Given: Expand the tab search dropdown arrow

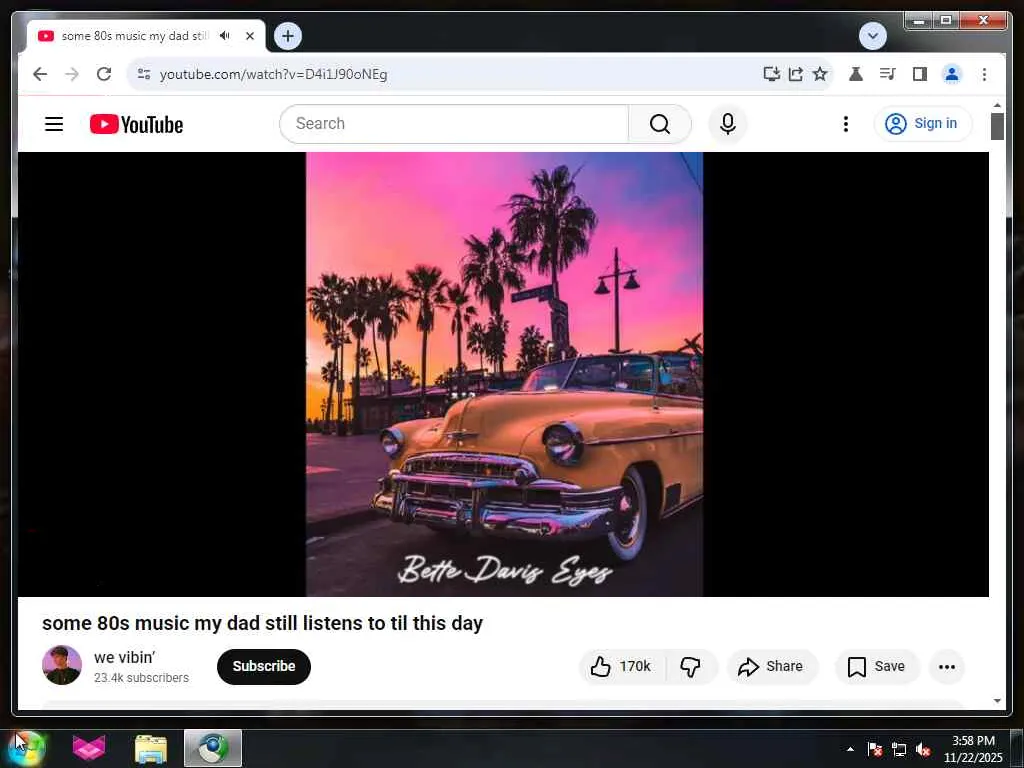Looking at the screenshot, I should 872,36.
